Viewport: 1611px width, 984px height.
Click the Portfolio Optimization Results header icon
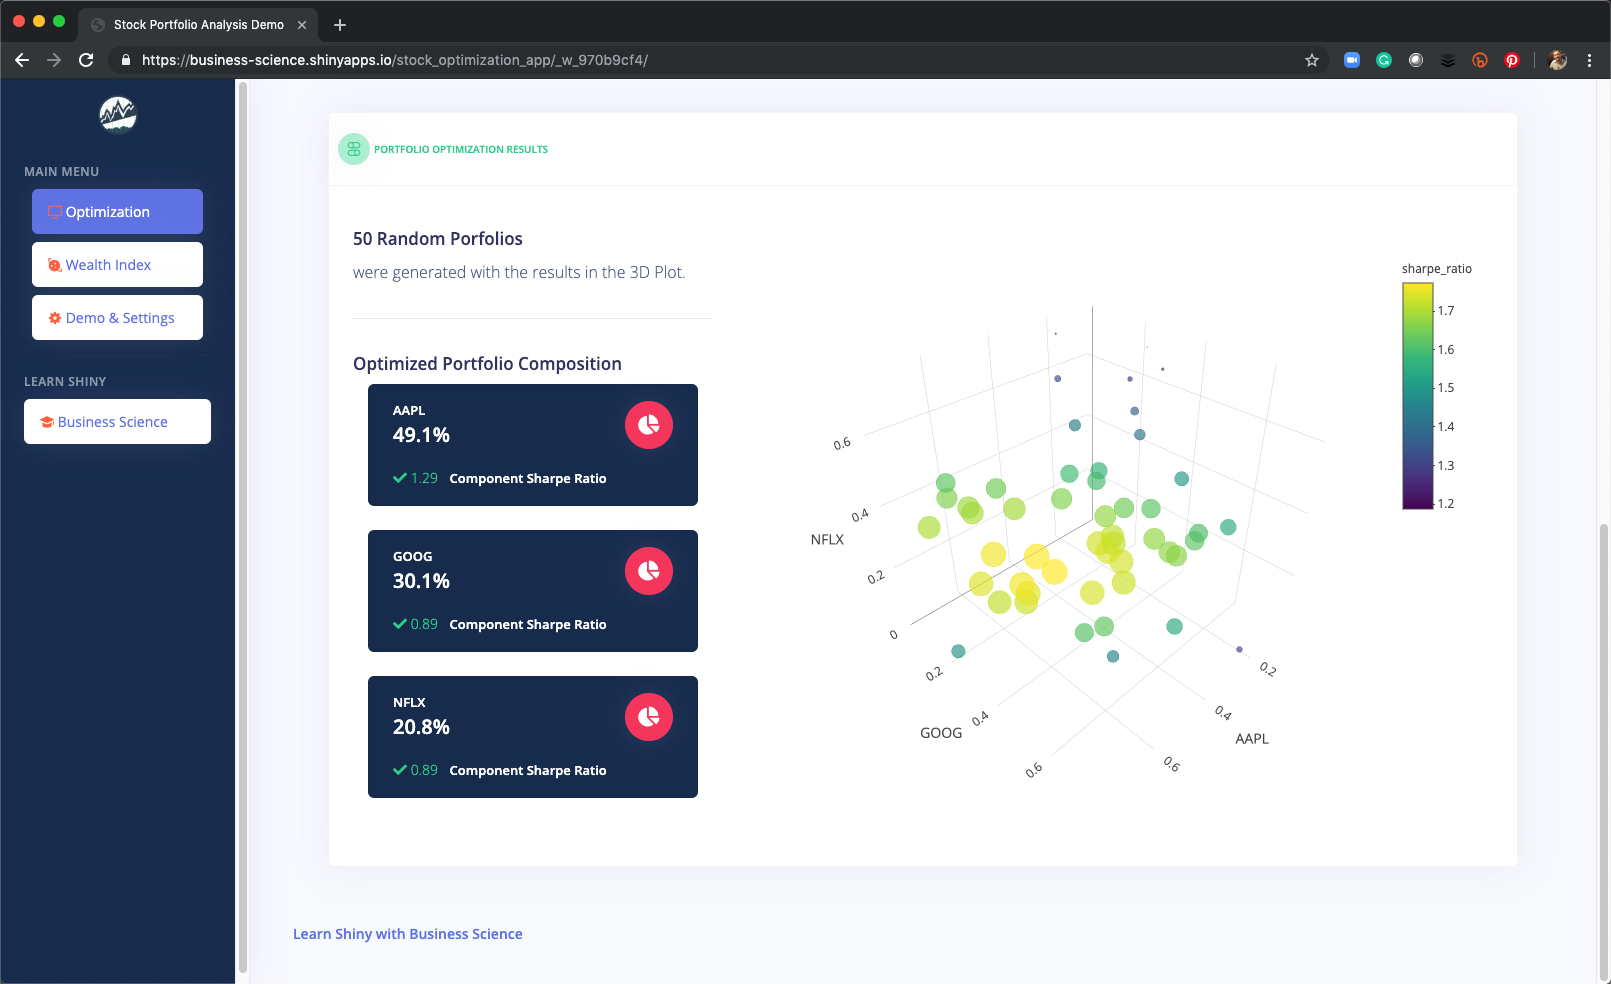click(354, 149)
